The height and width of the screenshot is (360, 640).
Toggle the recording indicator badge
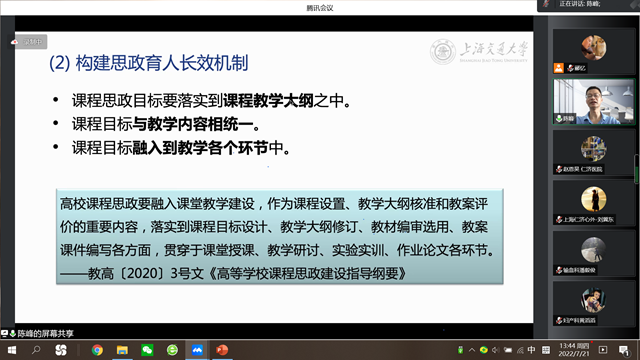pyautogui.click(x=27, y=42)
